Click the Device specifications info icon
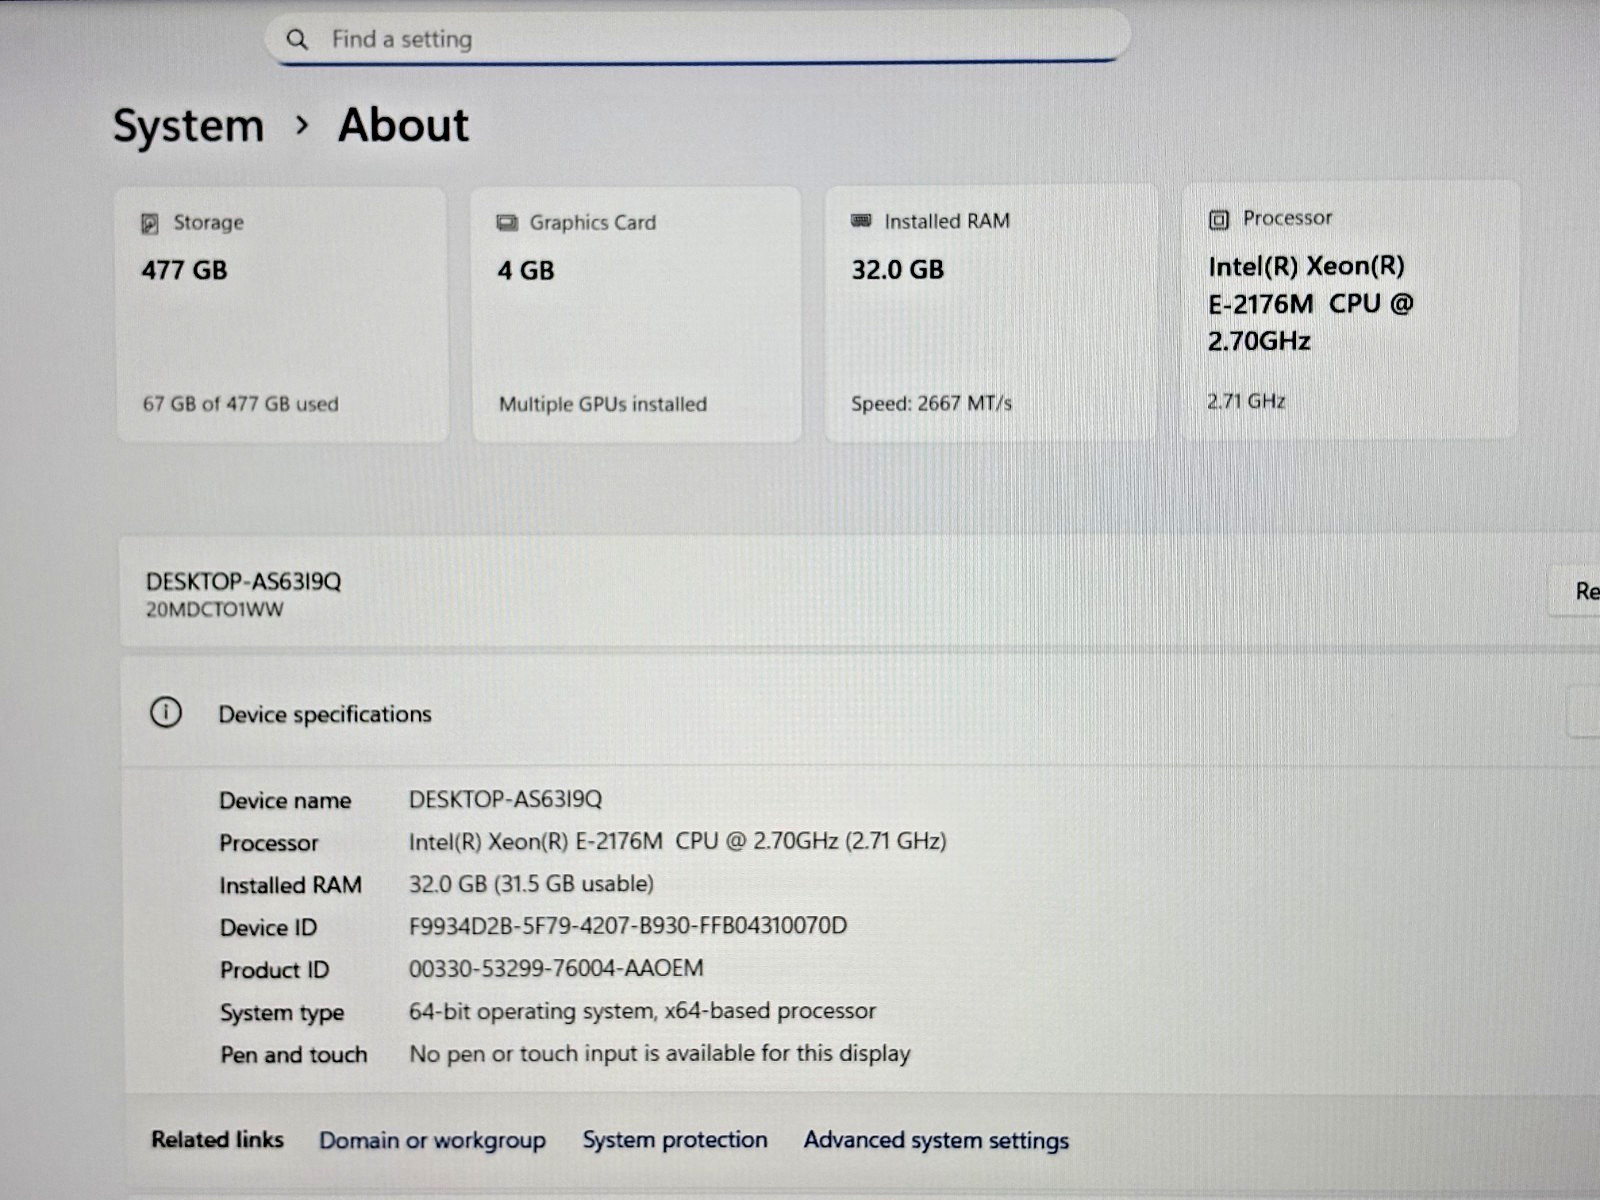This screenshot has width=1600, height=1200. tap(166, 713)
